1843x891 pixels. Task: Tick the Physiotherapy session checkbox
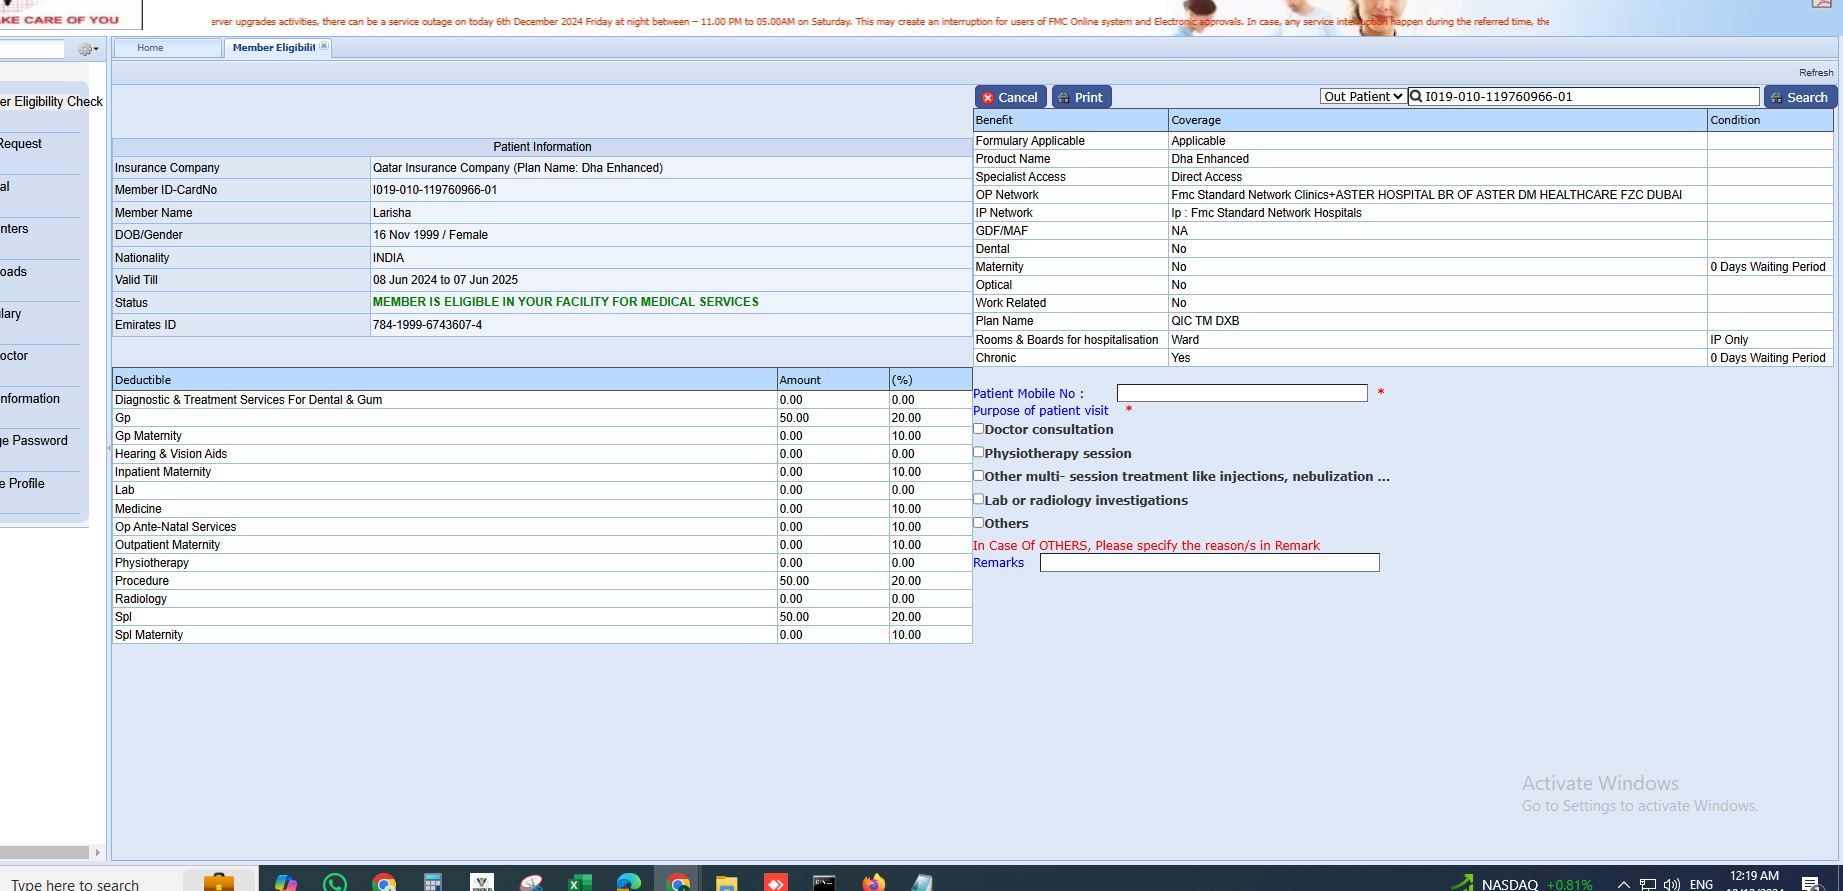pos(979,453)
